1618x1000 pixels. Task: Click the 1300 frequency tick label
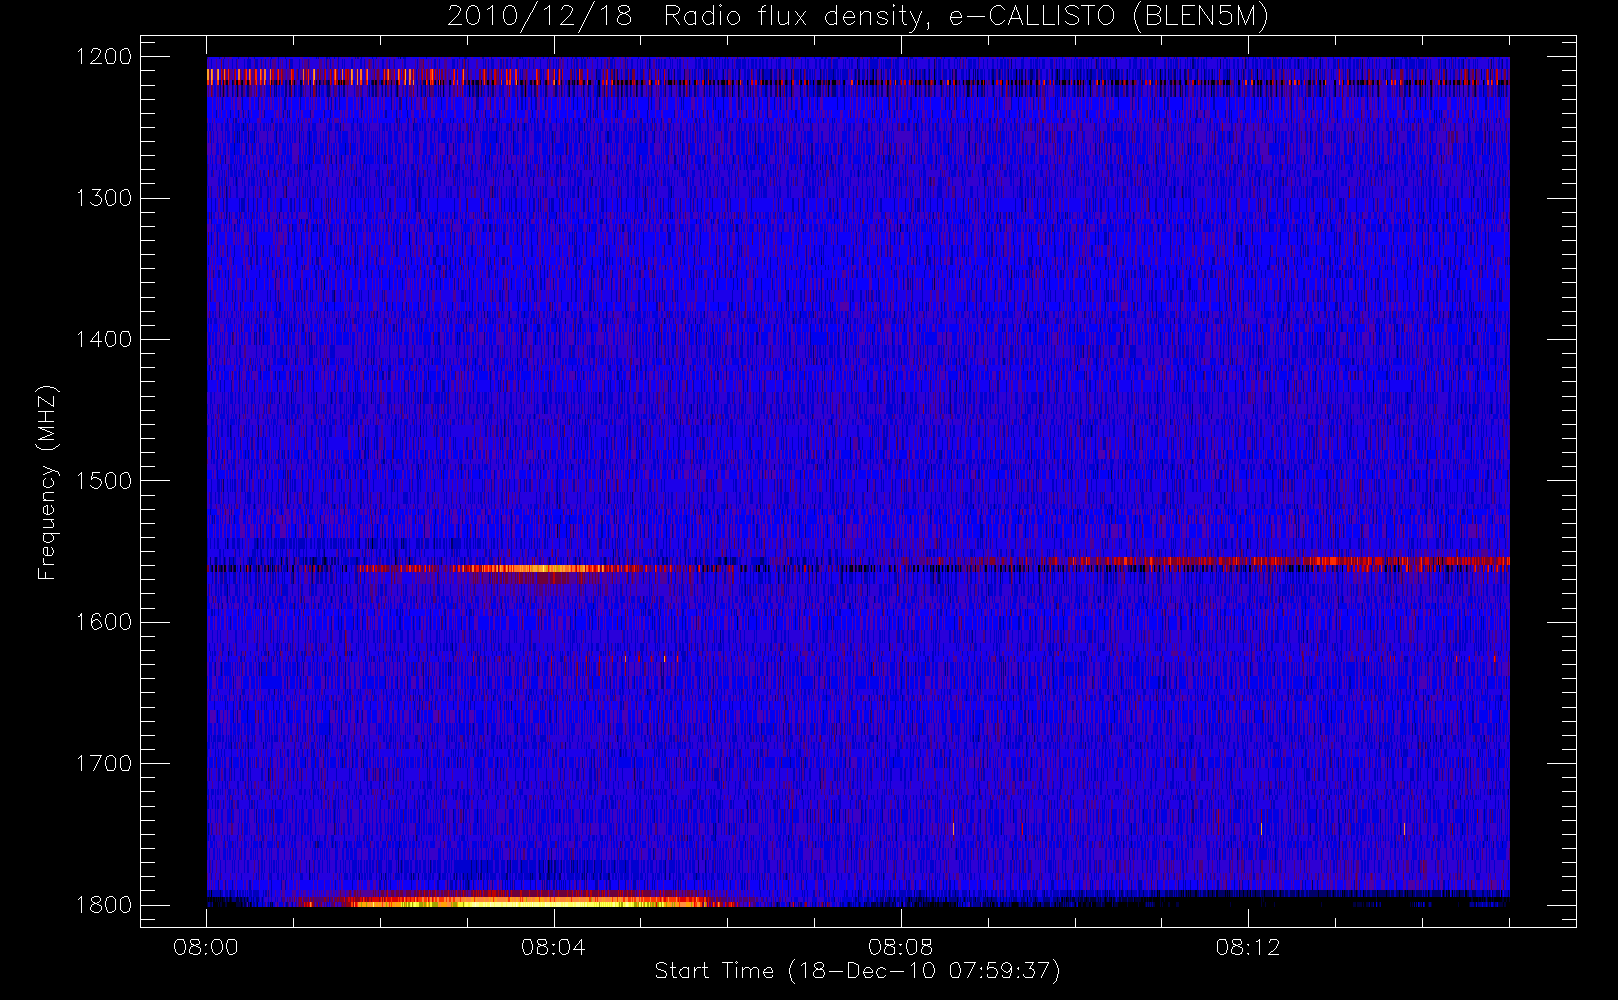click(x=104, y=198)
